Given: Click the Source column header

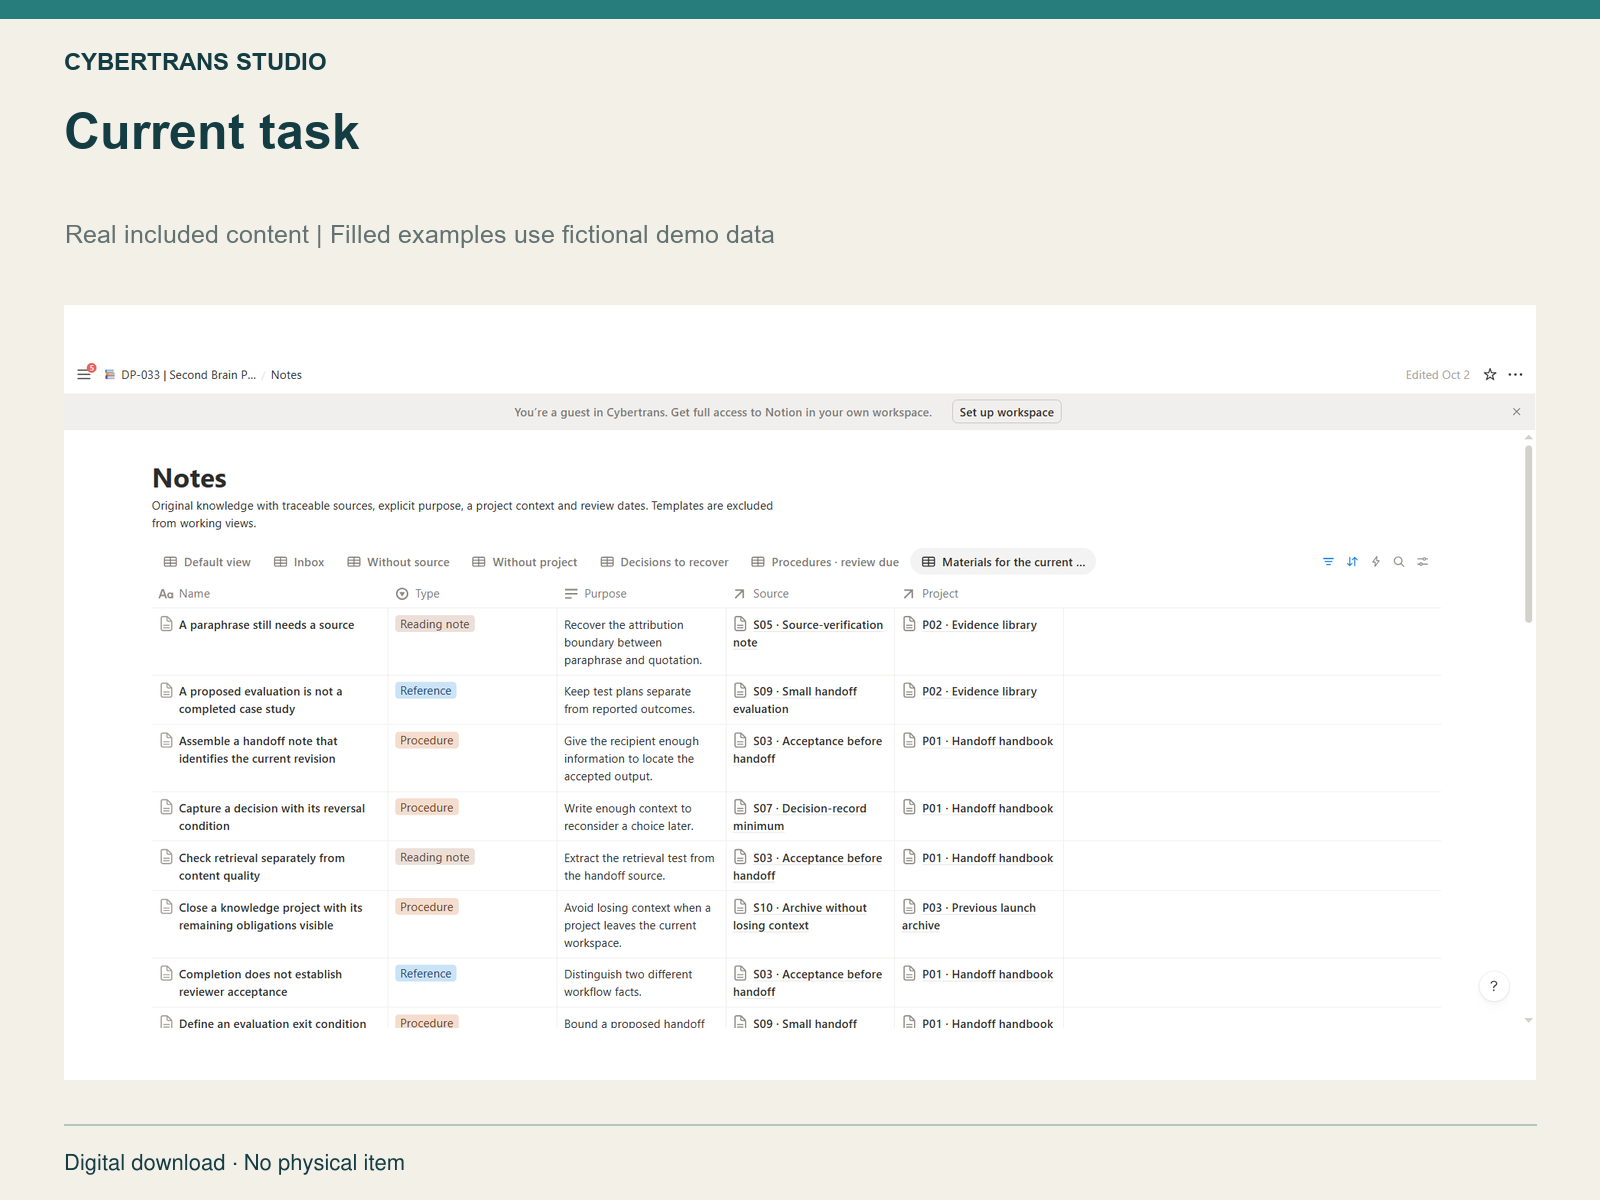Looking at the screenshot, I should tap(761, 594).
